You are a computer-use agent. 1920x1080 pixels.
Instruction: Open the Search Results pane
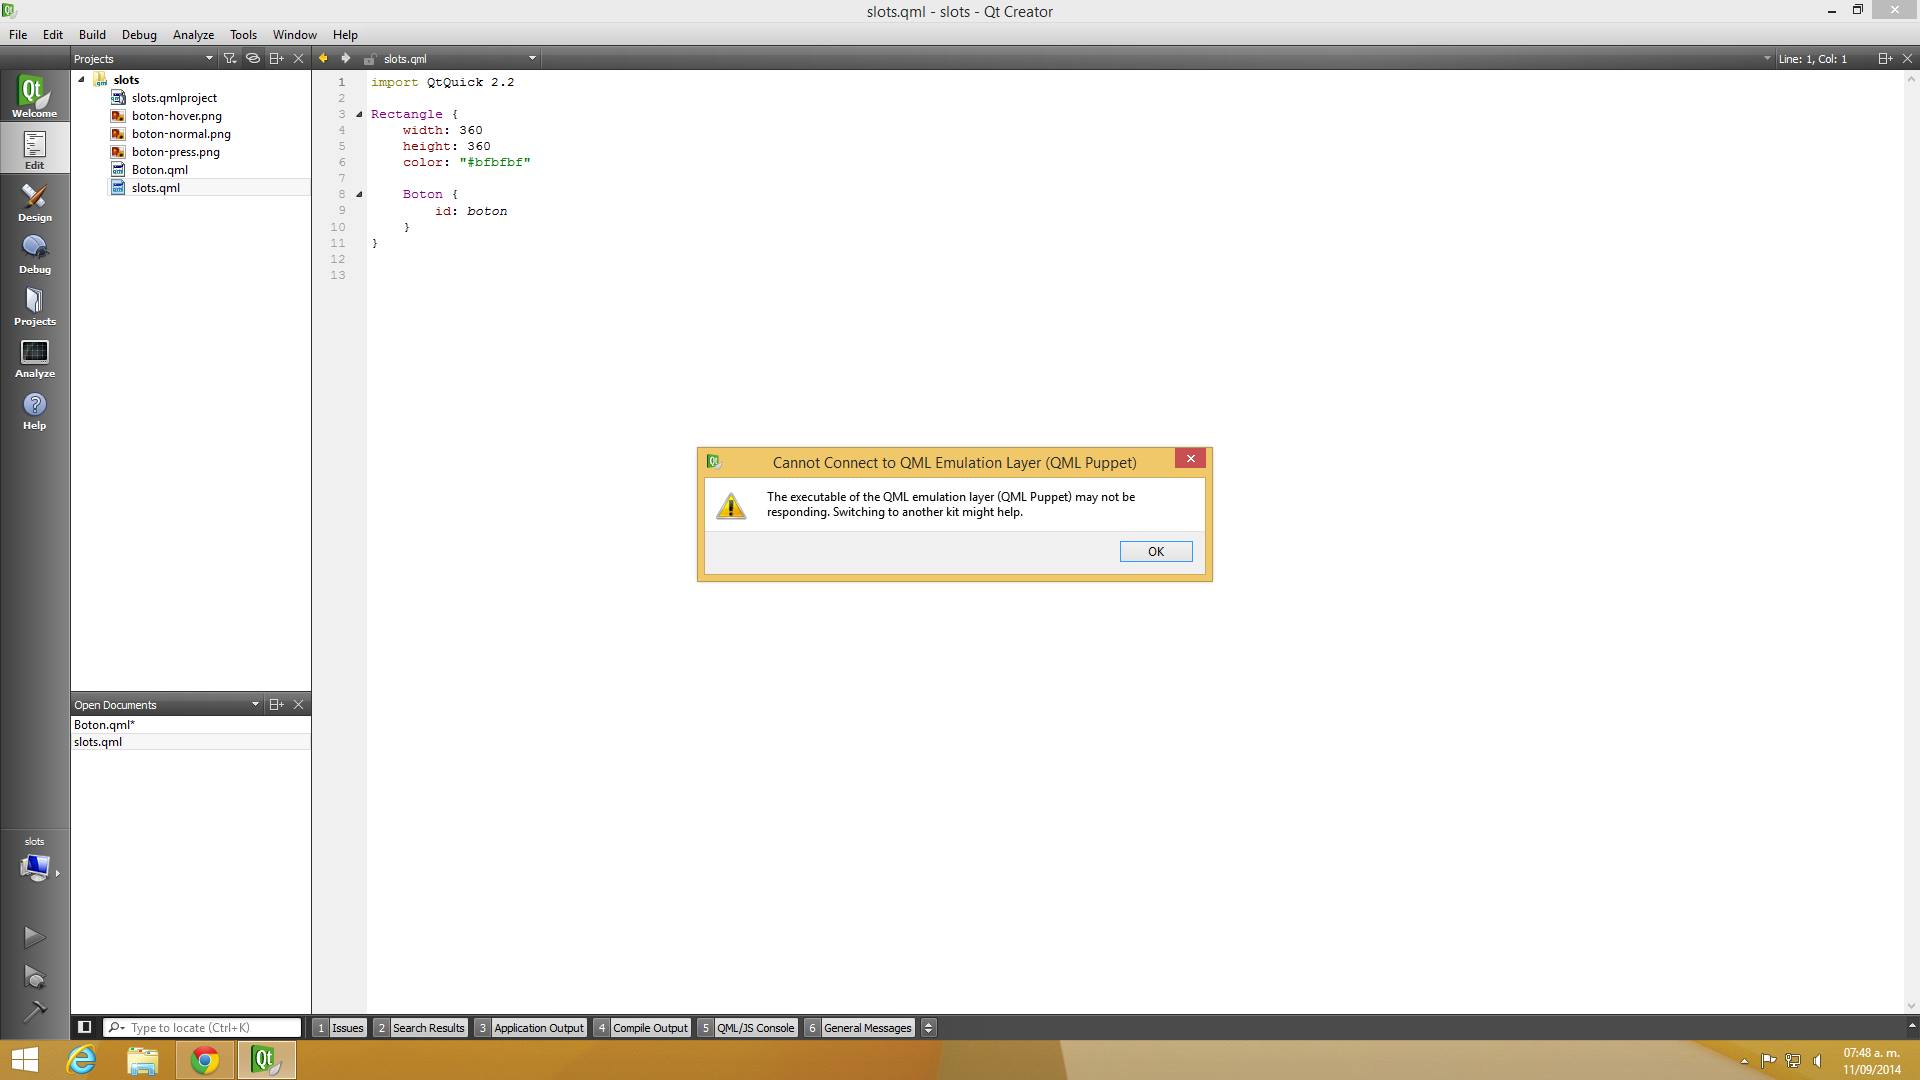(x=420, y=1027)
